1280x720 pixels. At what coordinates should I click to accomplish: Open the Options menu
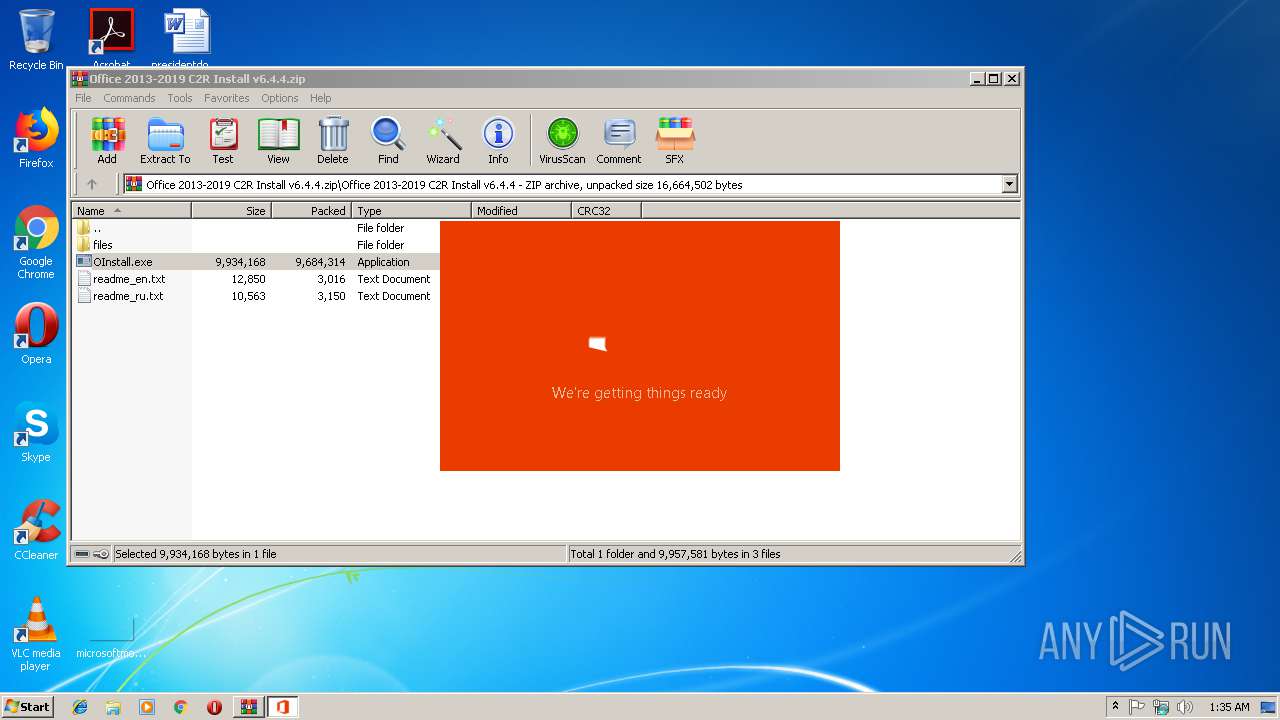click(280, 98)
